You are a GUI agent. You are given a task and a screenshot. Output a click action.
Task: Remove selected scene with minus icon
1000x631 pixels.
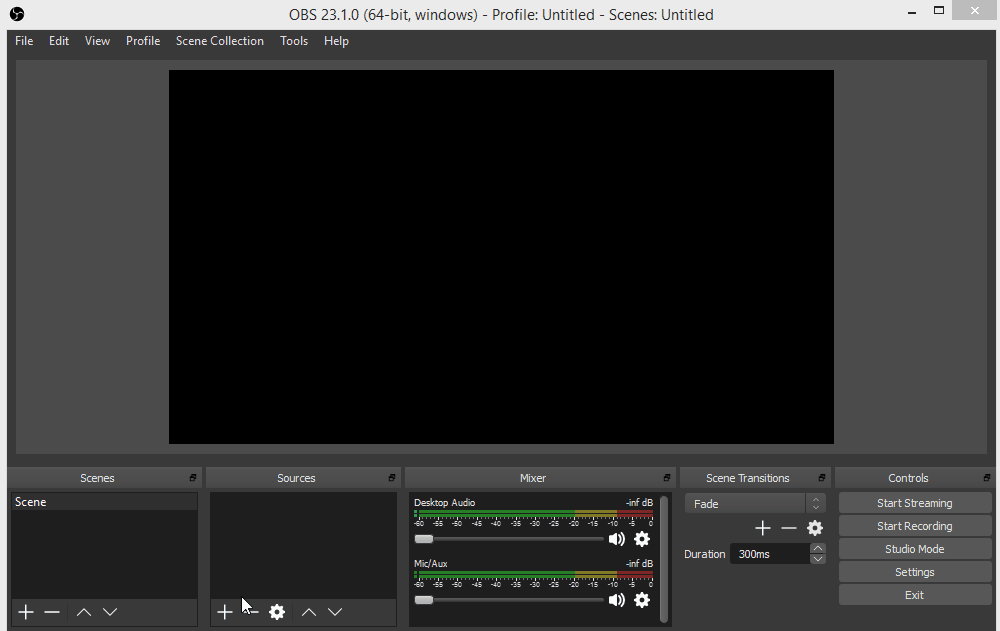pos(52,612)
